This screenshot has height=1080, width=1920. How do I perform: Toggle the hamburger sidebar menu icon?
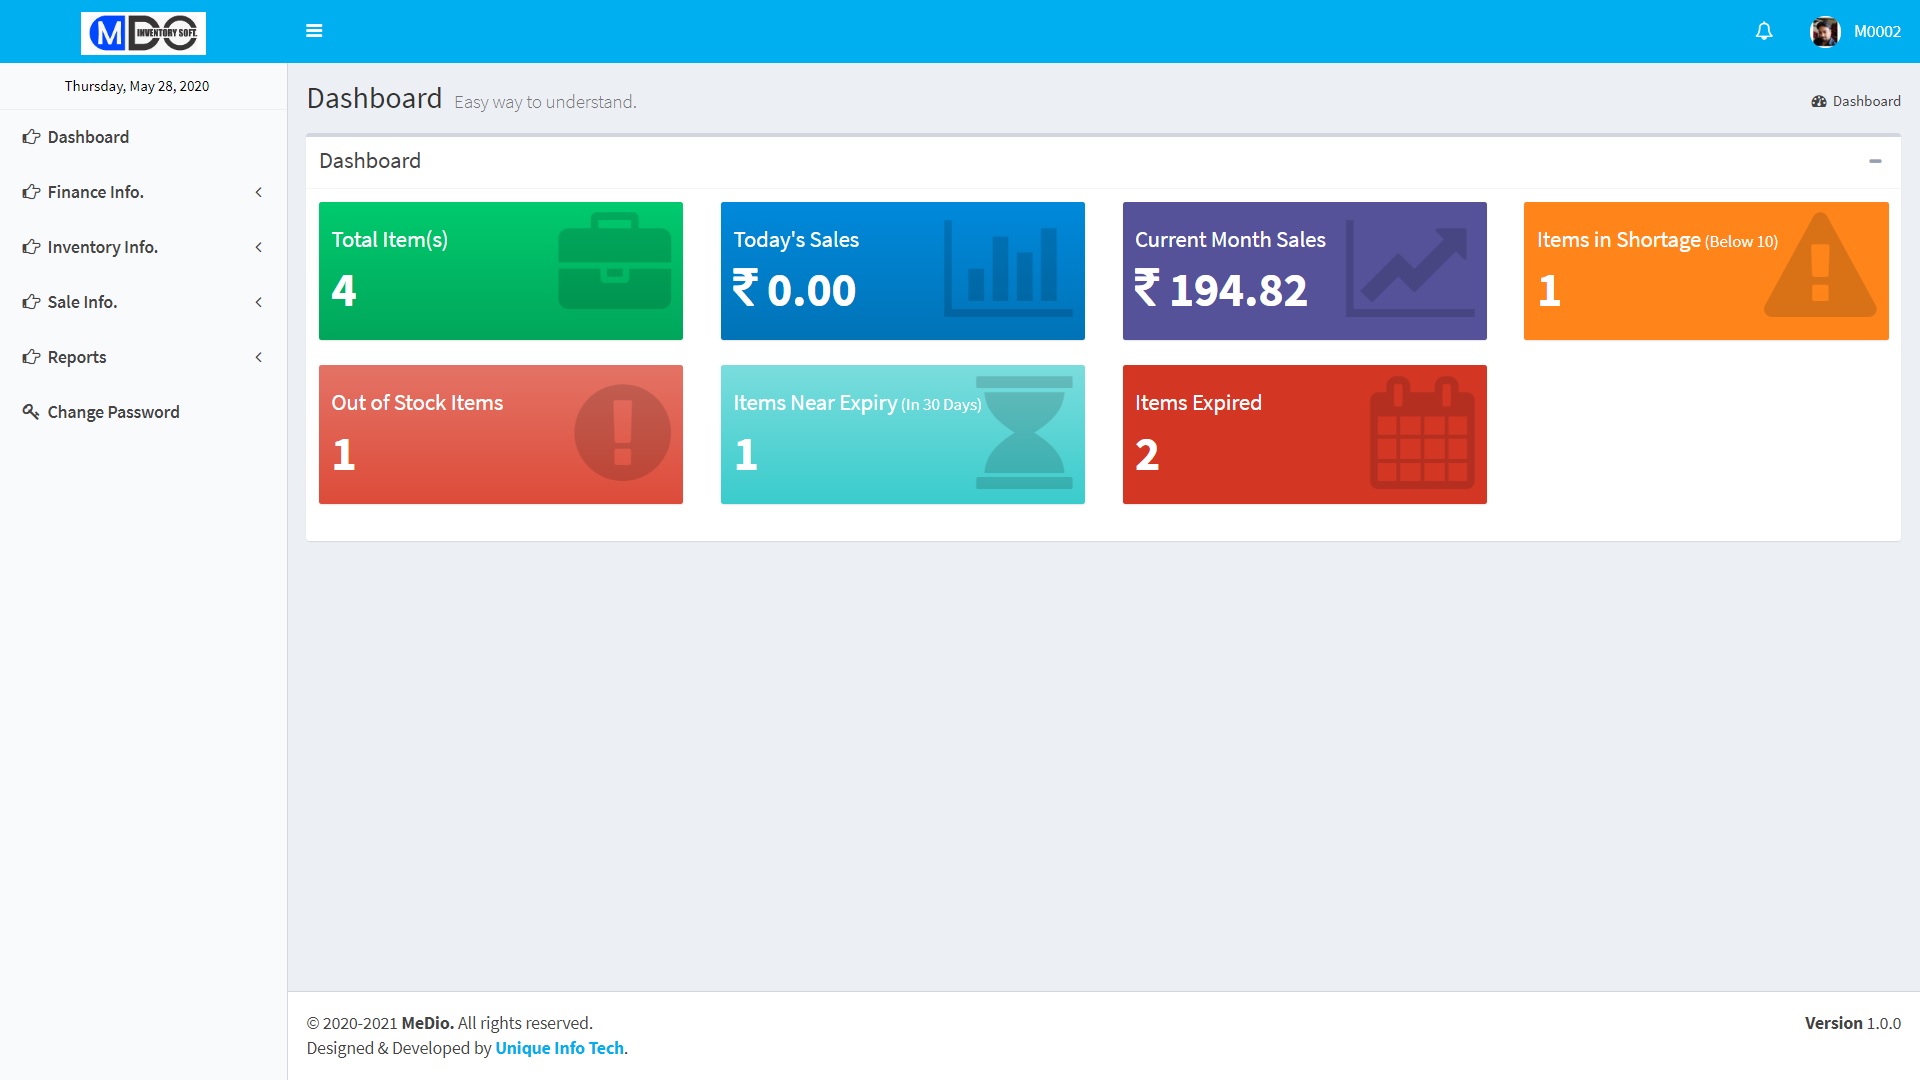pyautogui.click(x=314, y=31)
